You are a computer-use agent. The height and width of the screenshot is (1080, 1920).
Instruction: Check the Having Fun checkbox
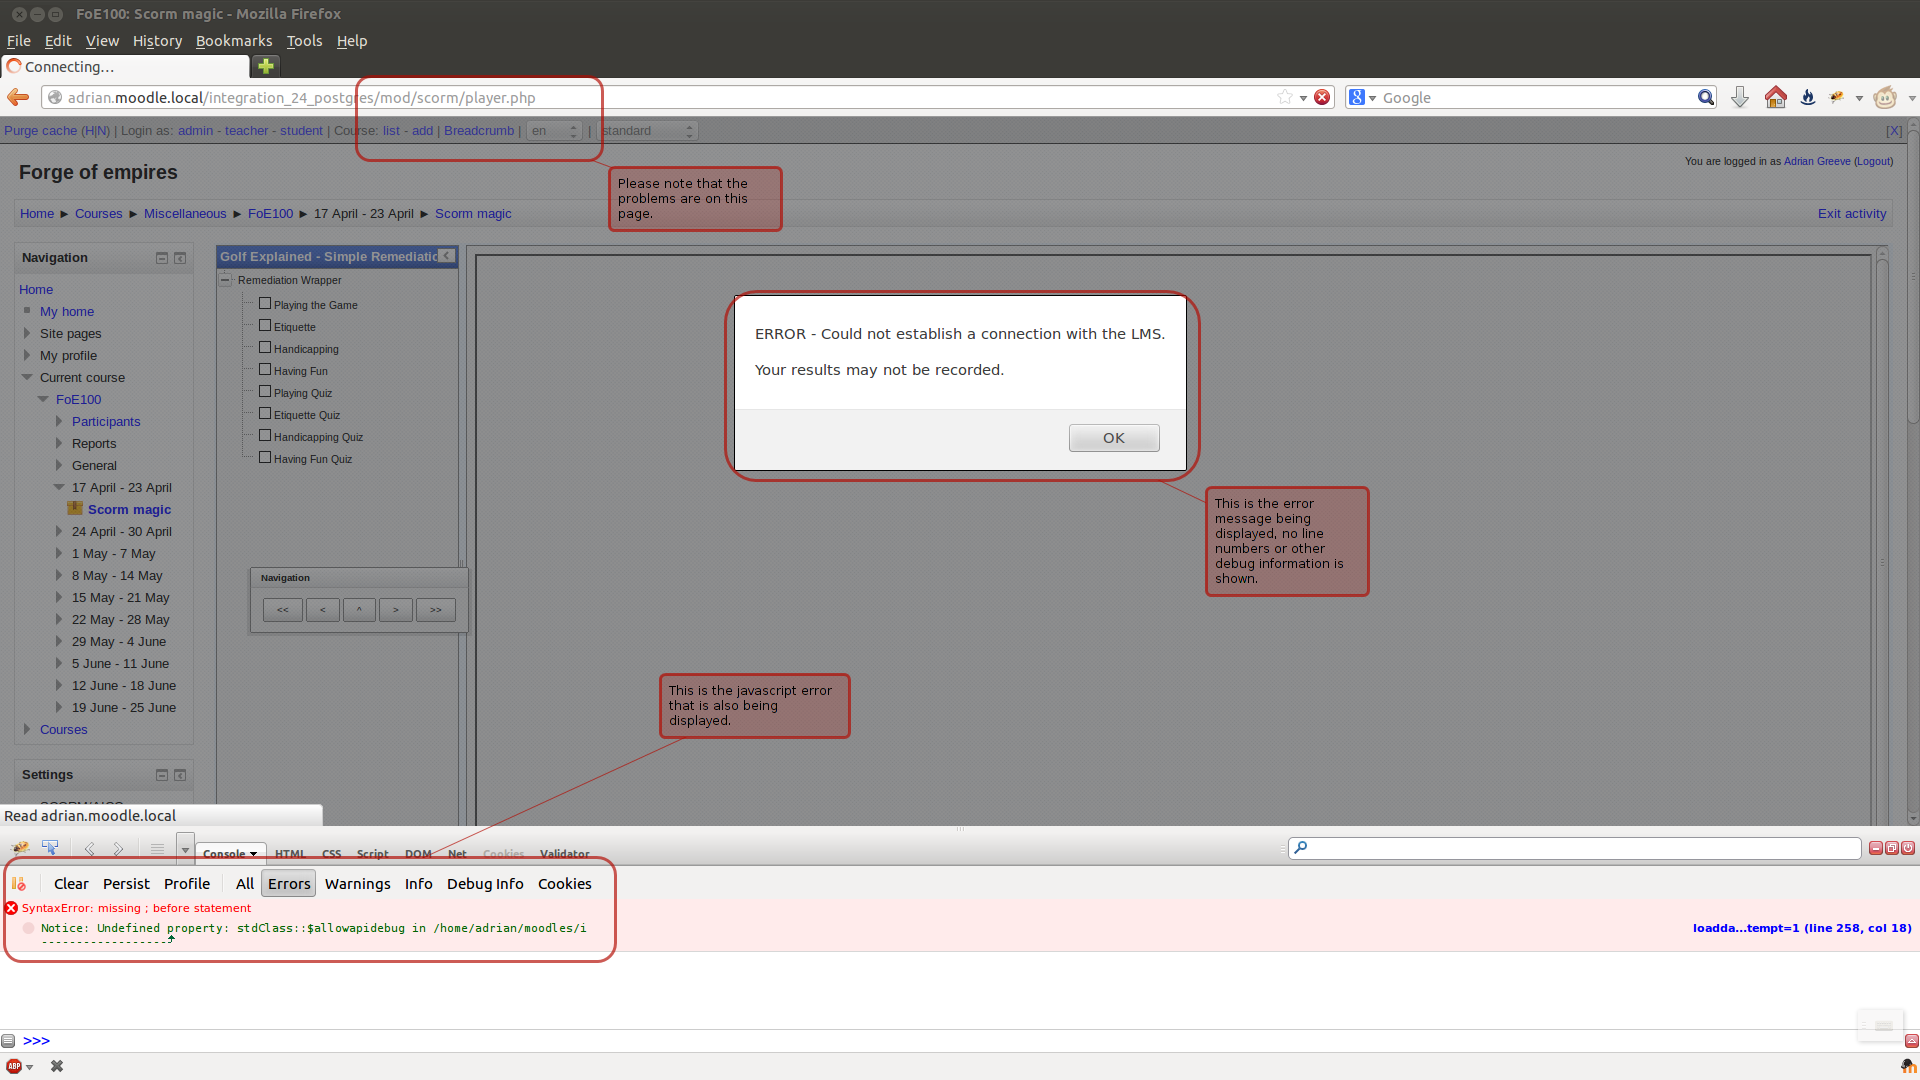click(265, 369)
